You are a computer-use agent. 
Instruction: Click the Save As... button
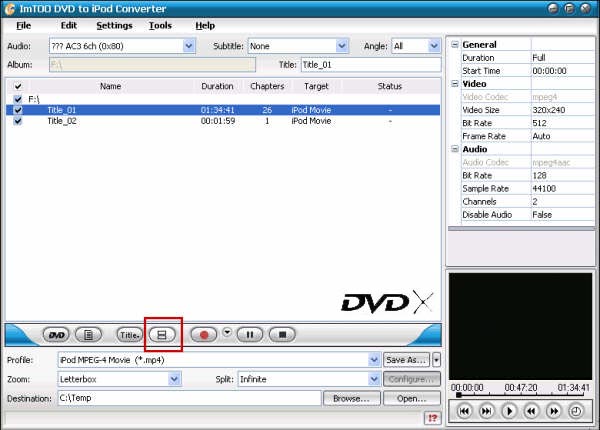pos(406,360)
